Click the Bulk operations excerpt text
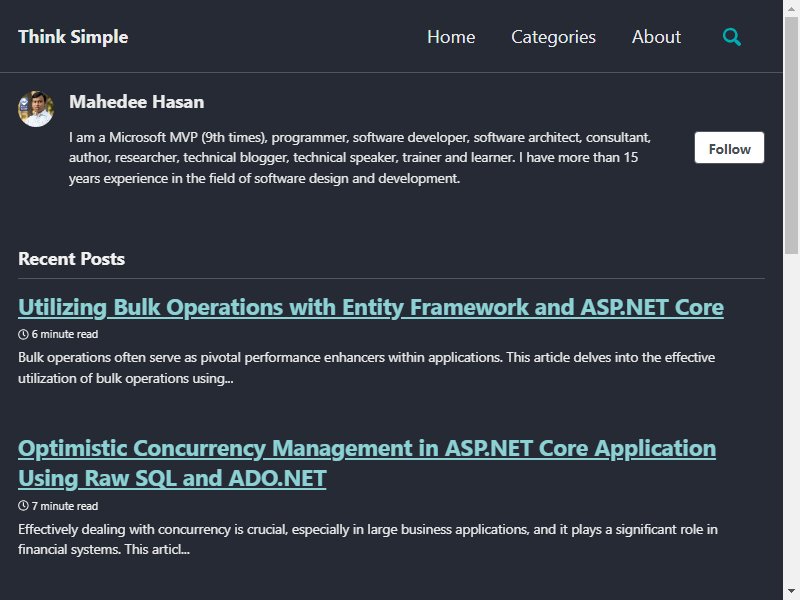The height and width of the screenshot is (600, 800). (366, 368)
